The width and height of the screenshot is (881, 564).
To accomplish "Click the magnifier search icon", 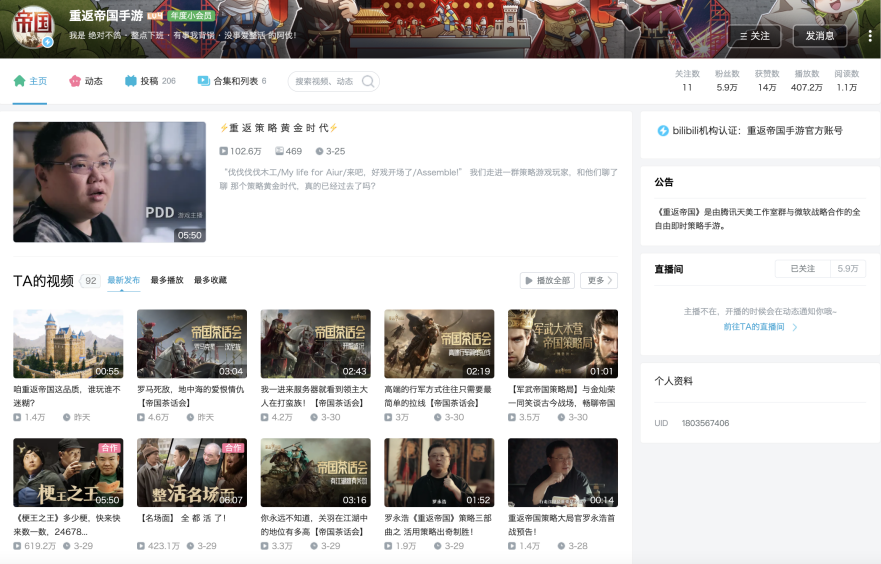I will (x=368, y=81).
